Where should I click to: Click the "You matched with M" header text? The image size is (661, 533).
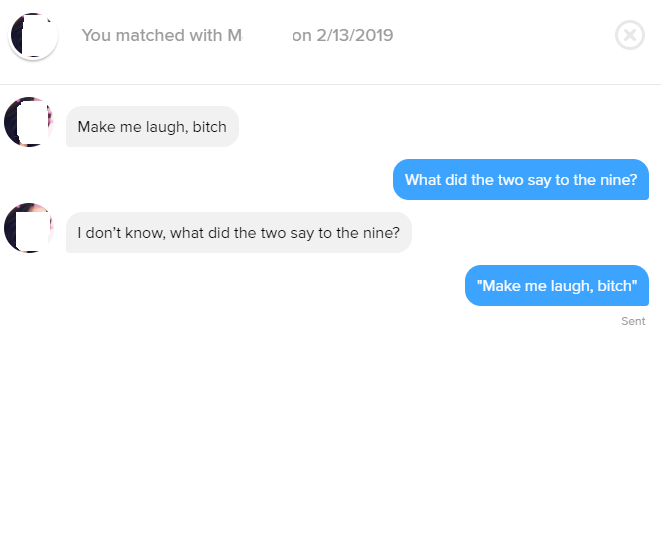(161, 36)
